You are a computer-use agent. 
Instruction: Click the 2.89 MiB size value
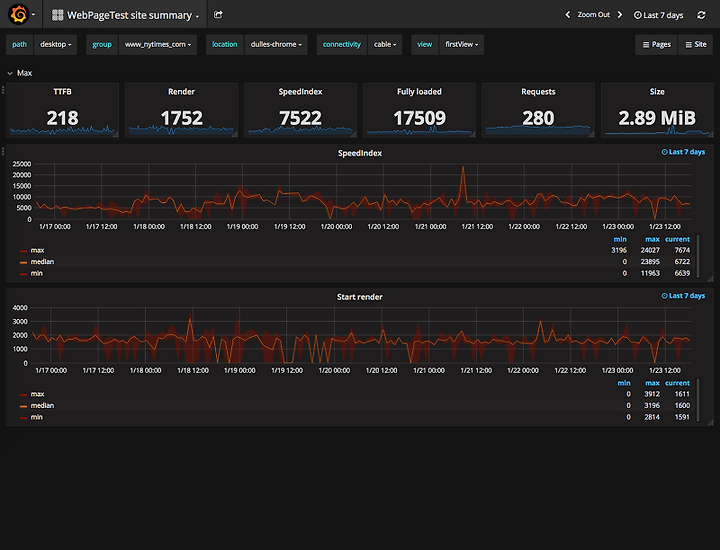657,118
